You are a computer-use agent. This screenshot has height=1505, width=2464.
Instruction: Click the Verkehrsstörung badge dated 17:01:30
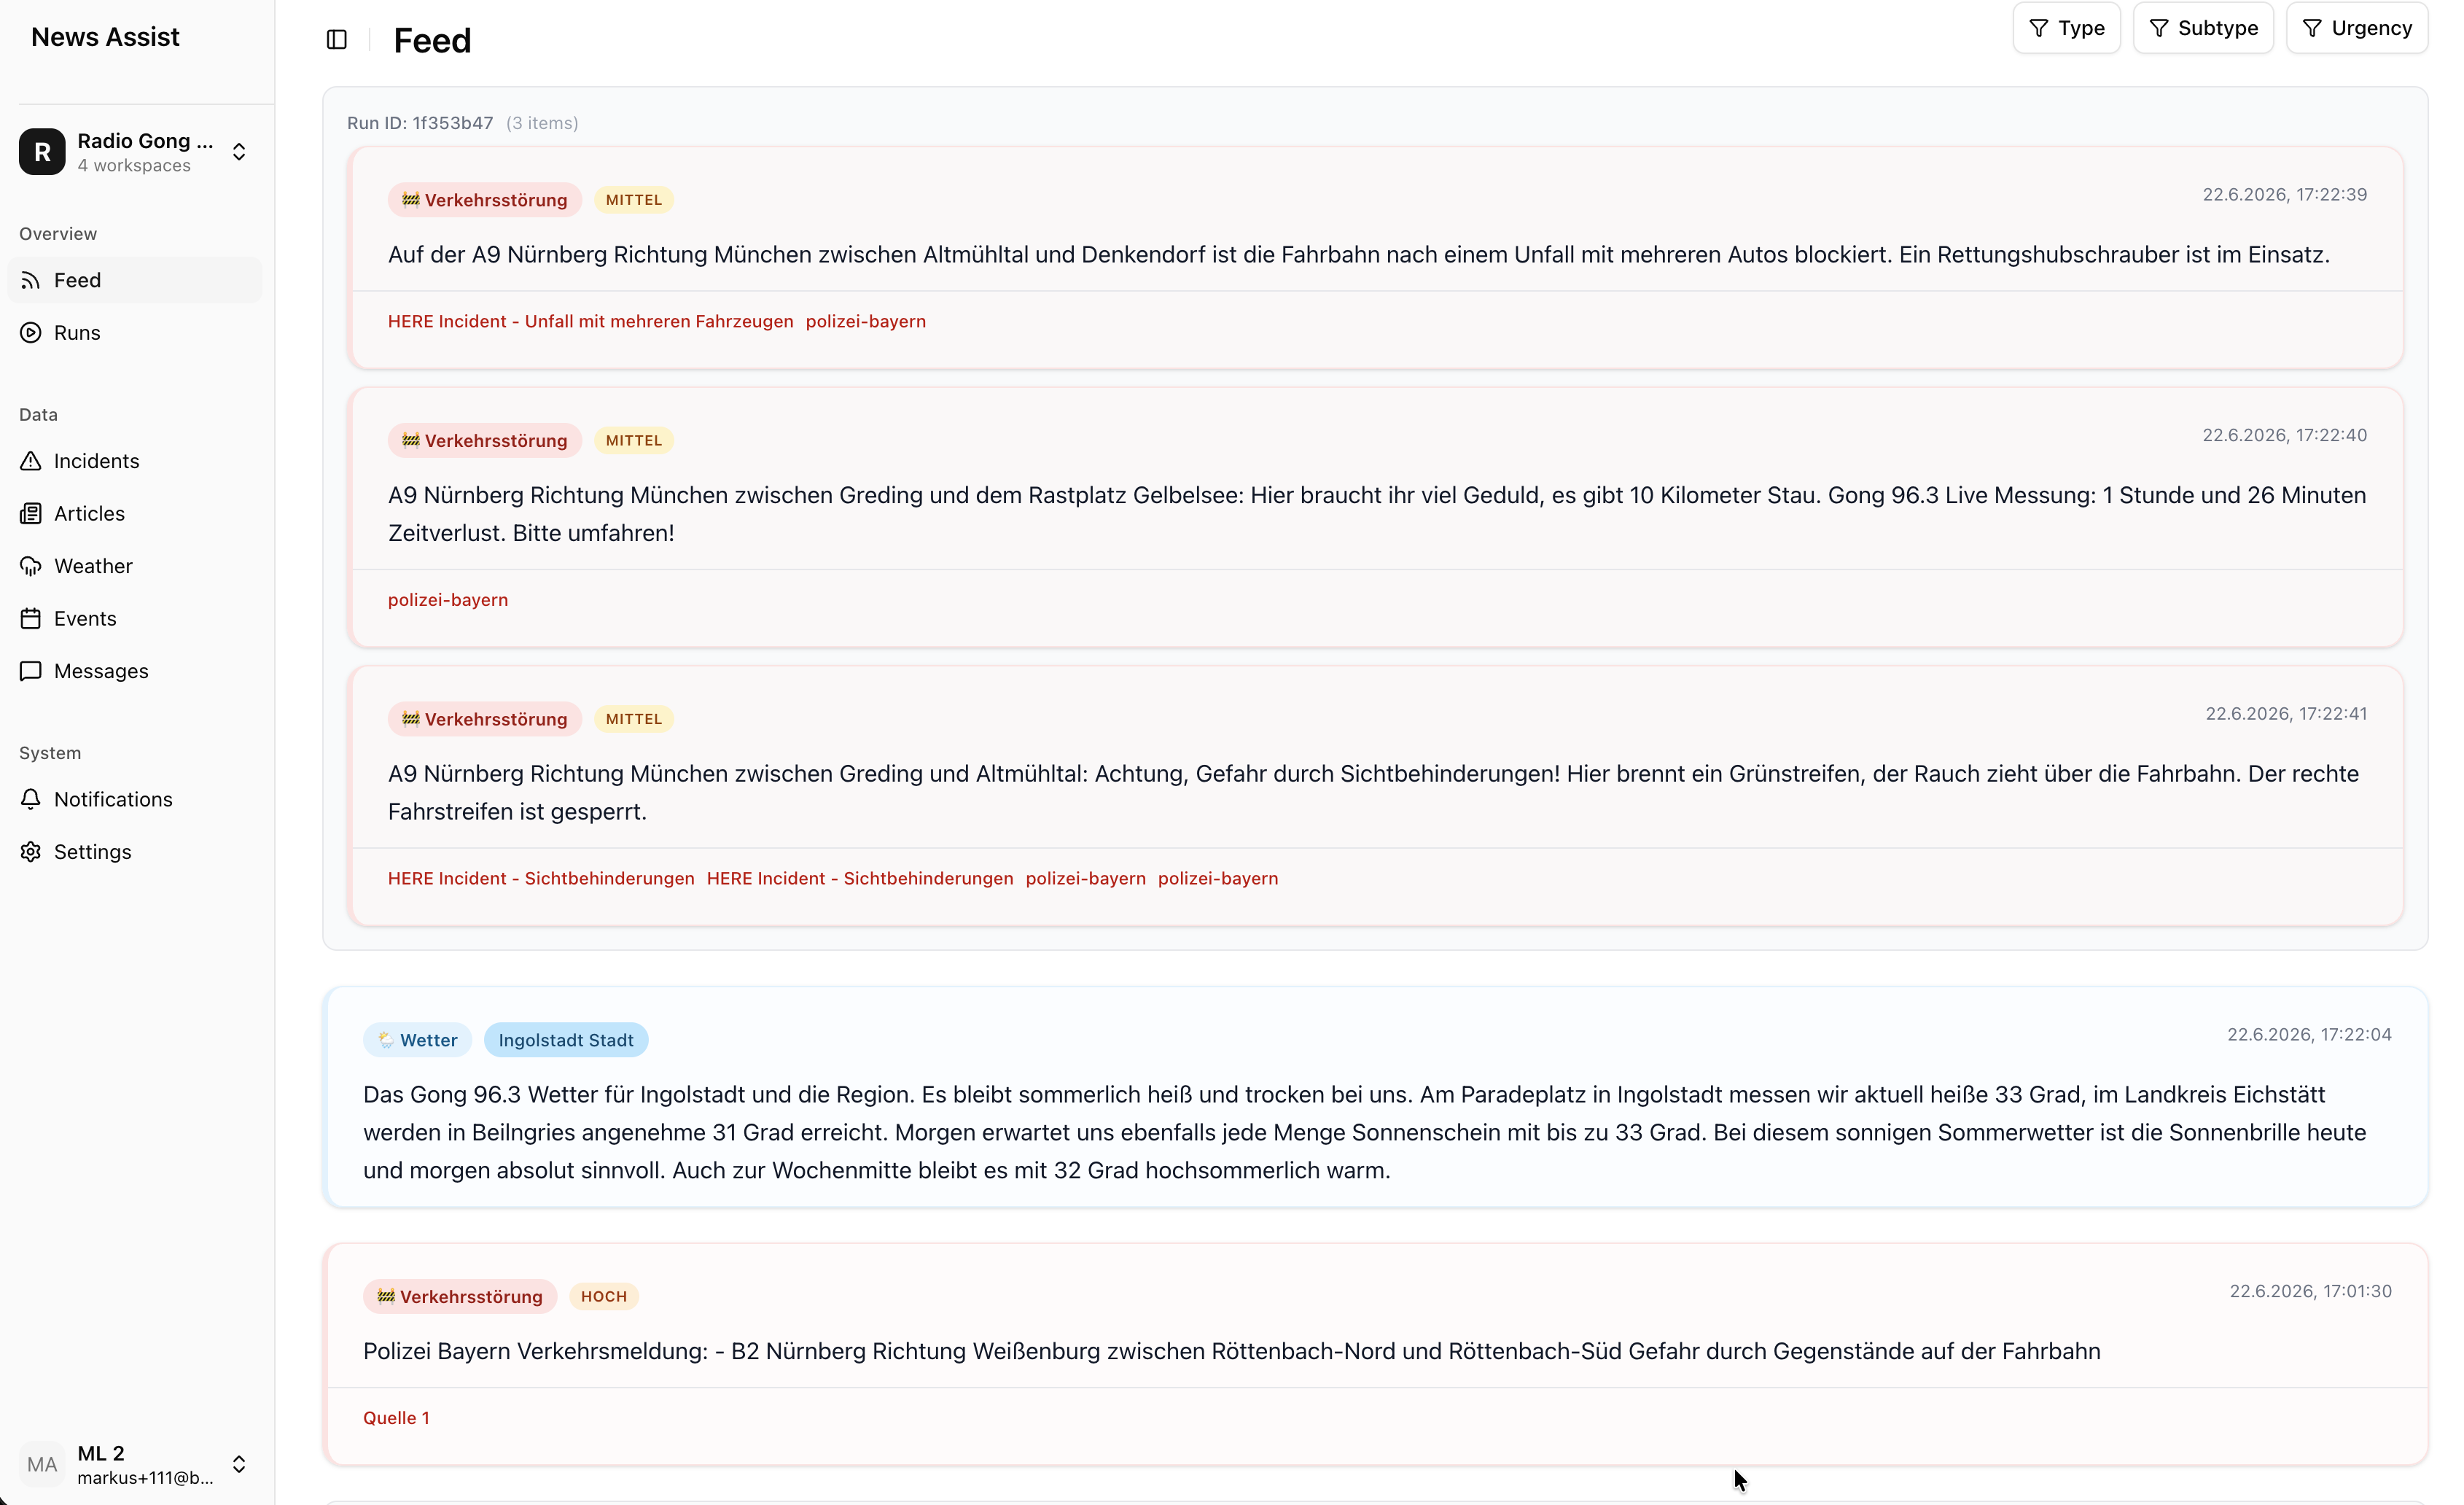pos(460,1297)
